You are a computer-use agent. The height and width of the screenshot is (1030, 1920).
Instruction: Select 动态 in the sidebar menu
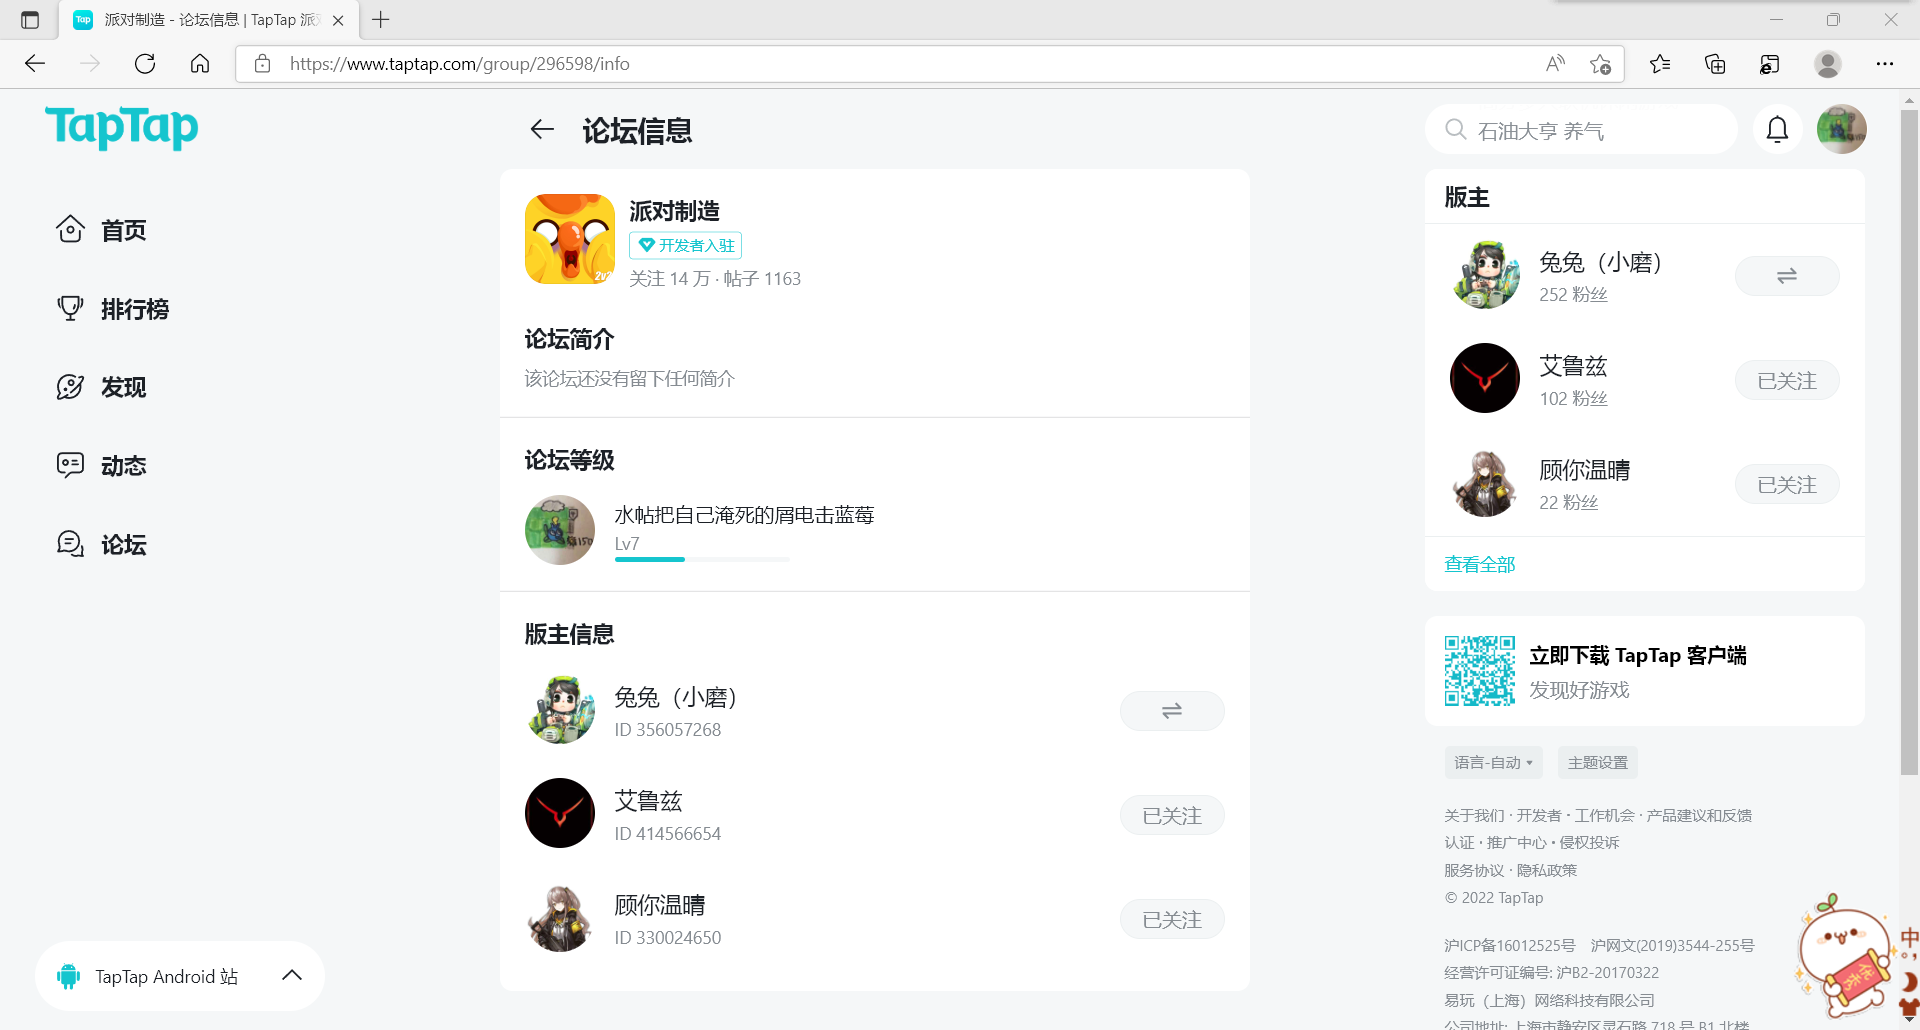point(124,466)
